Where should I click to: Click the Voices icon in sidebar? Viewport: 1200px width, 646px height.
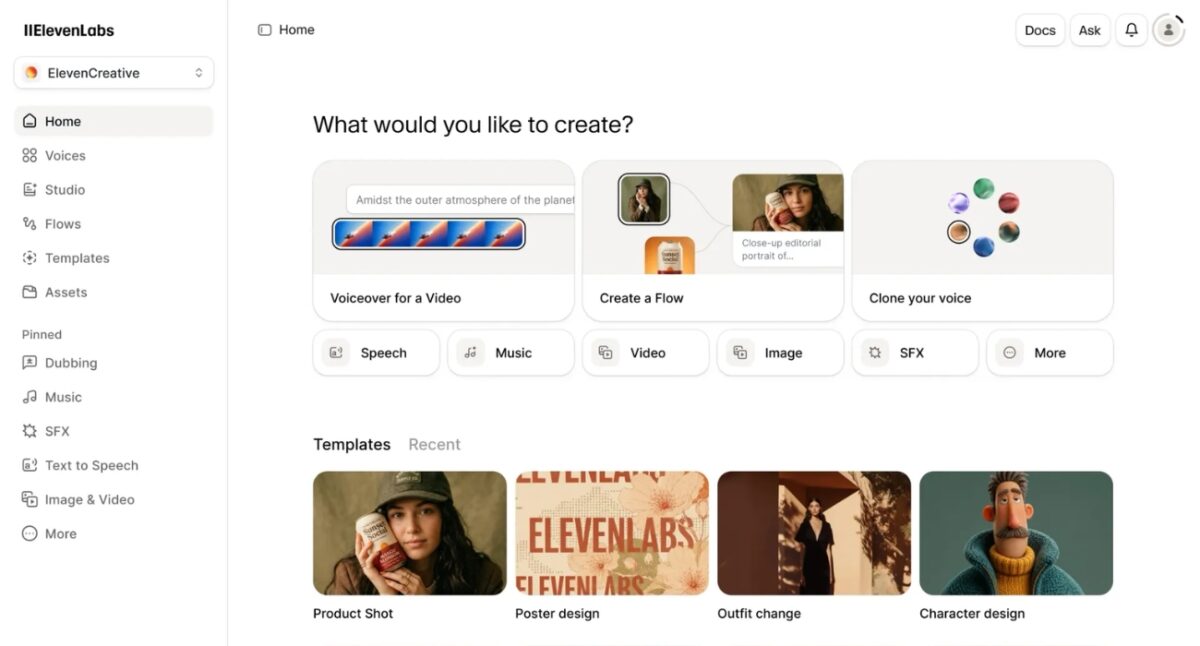click(29, 155)
